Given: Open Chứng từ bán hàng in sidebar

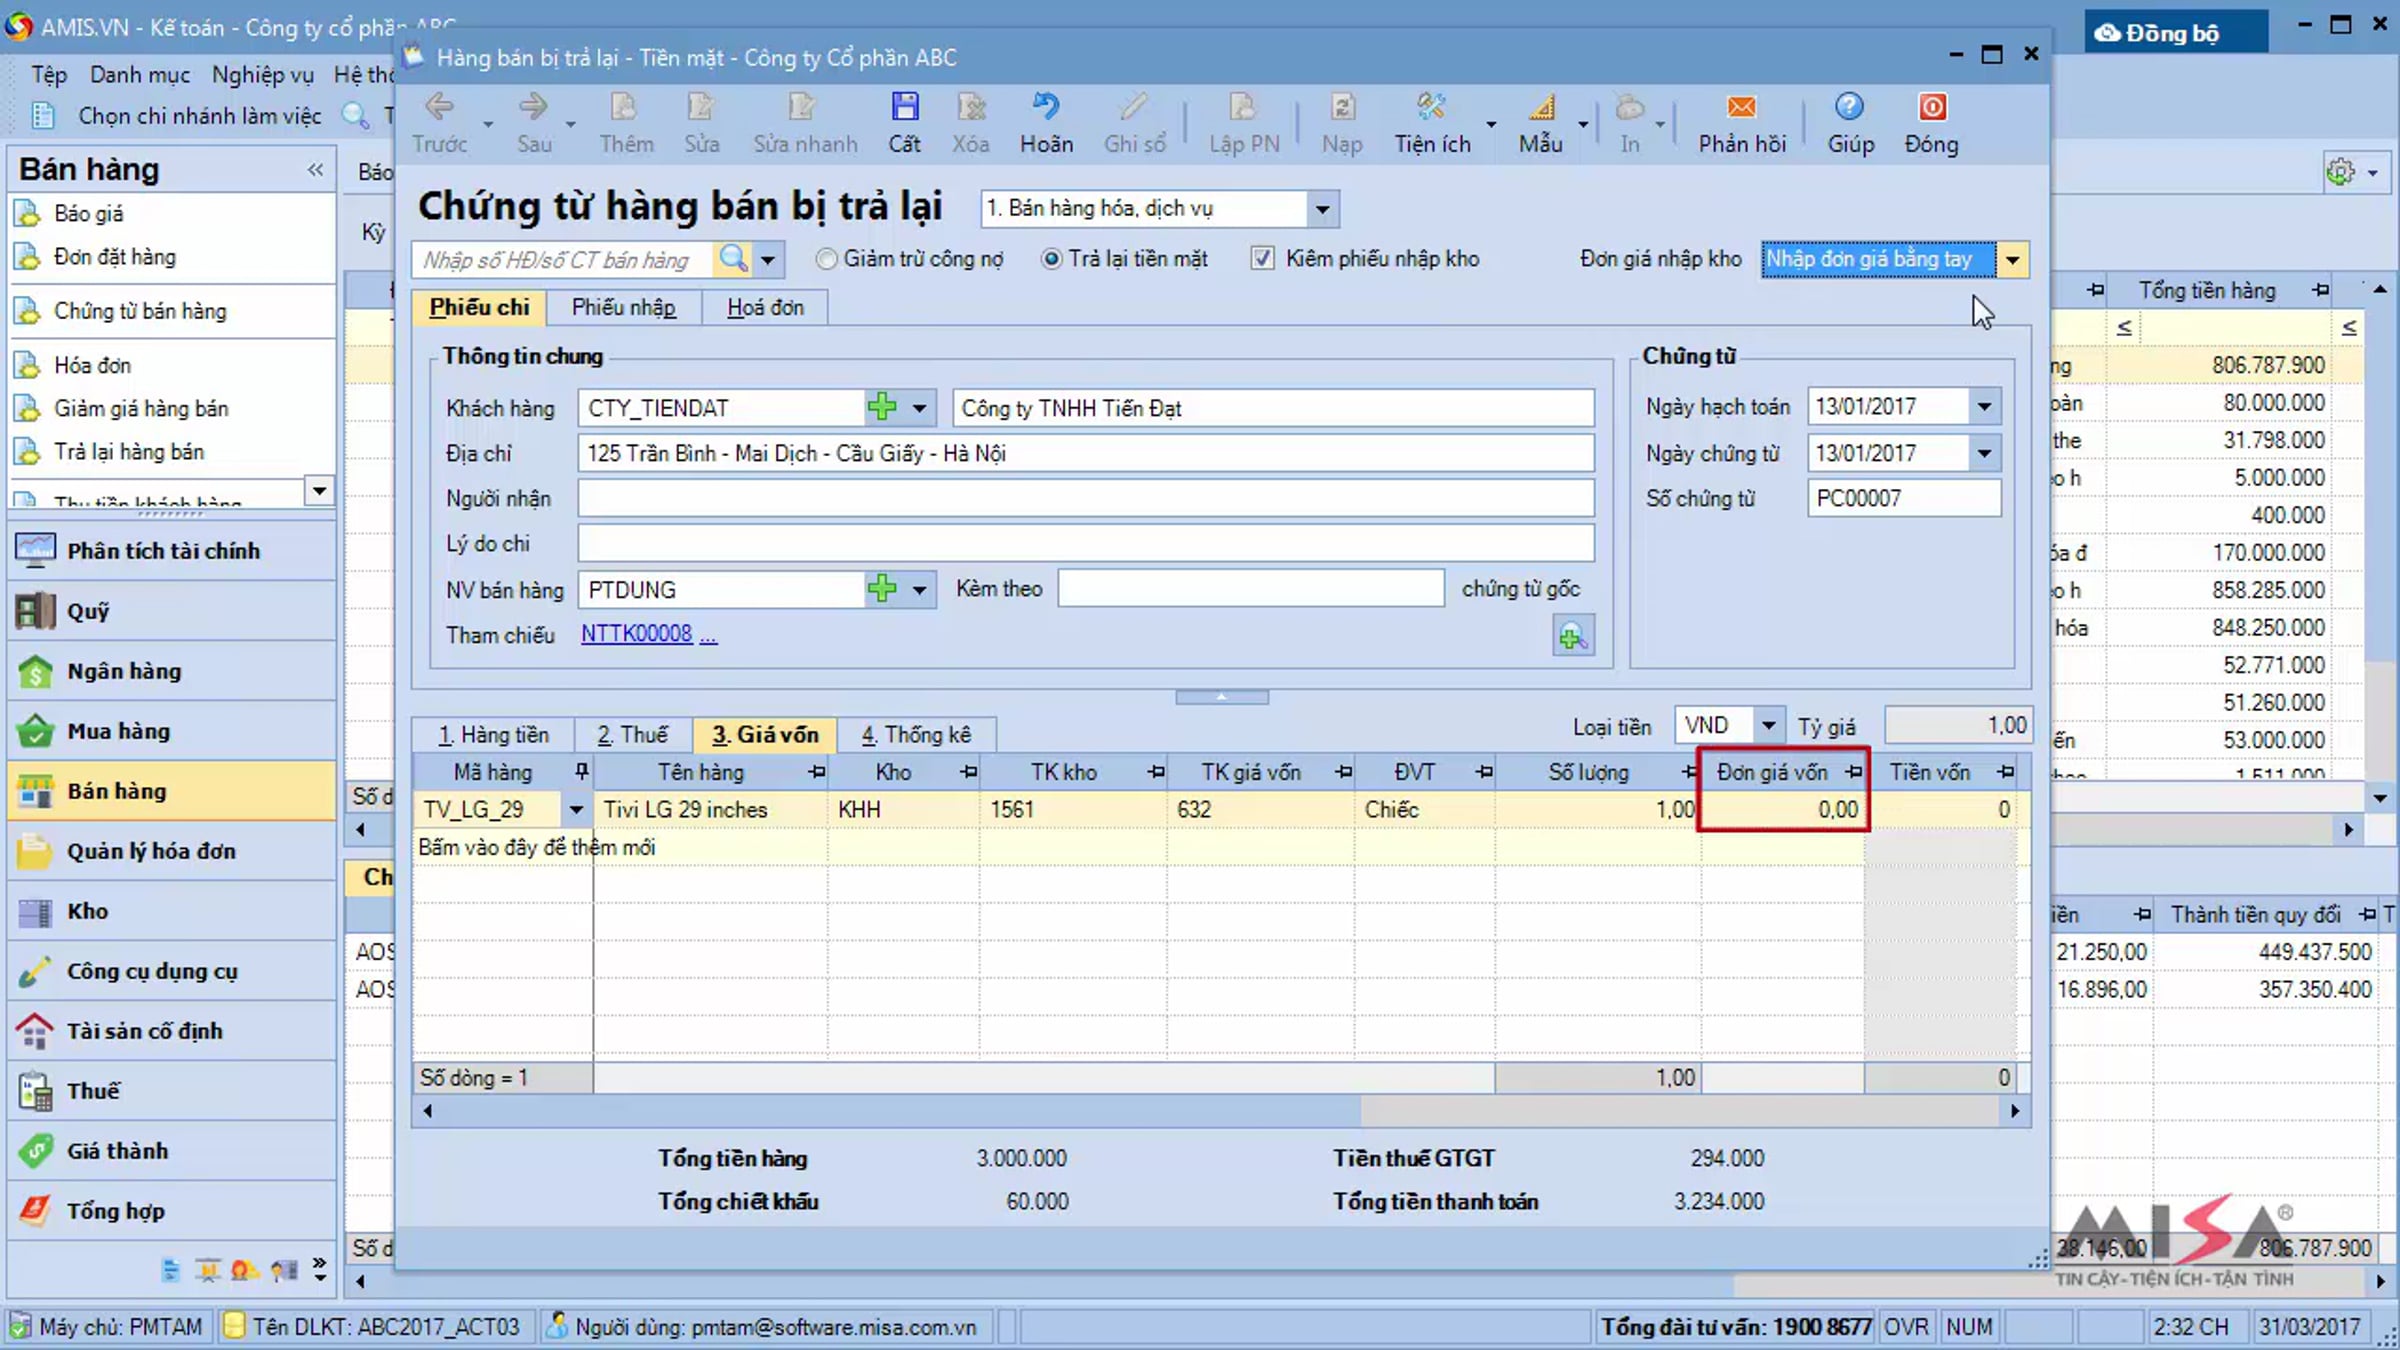Looking at the screenshot, I should tap(140, 311).
